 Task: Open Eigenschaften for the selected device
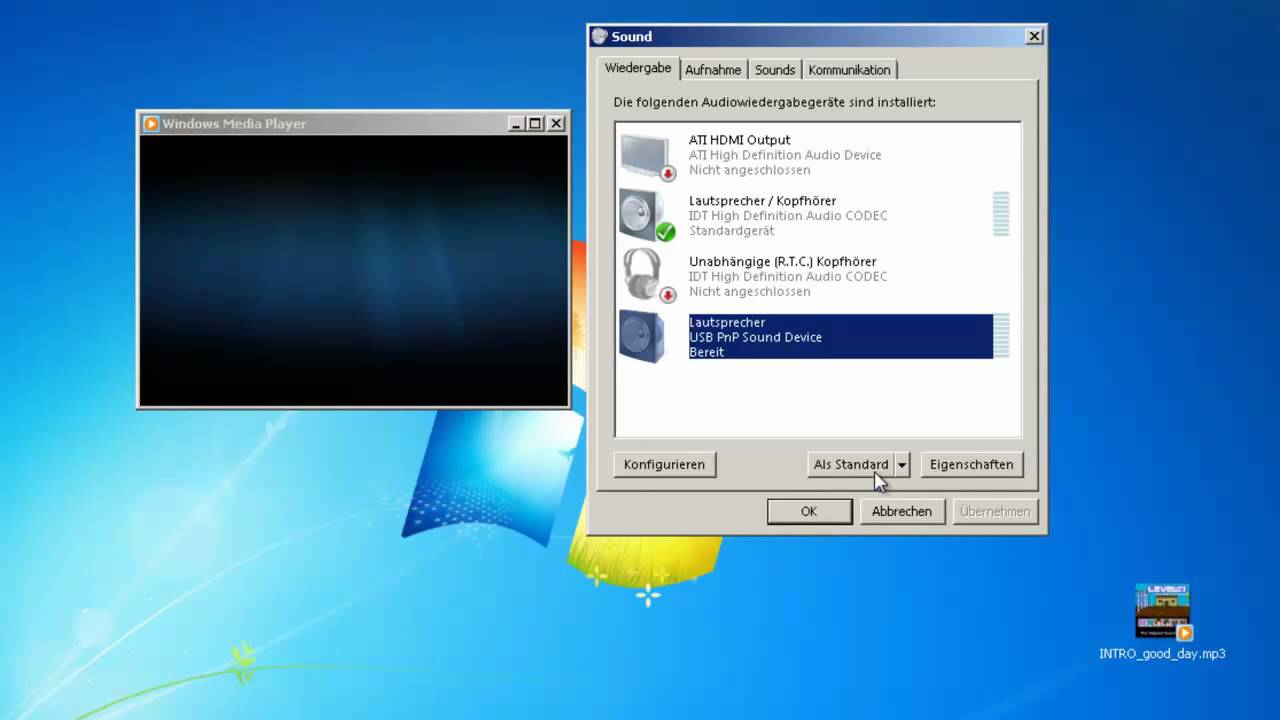coord(971,464)
